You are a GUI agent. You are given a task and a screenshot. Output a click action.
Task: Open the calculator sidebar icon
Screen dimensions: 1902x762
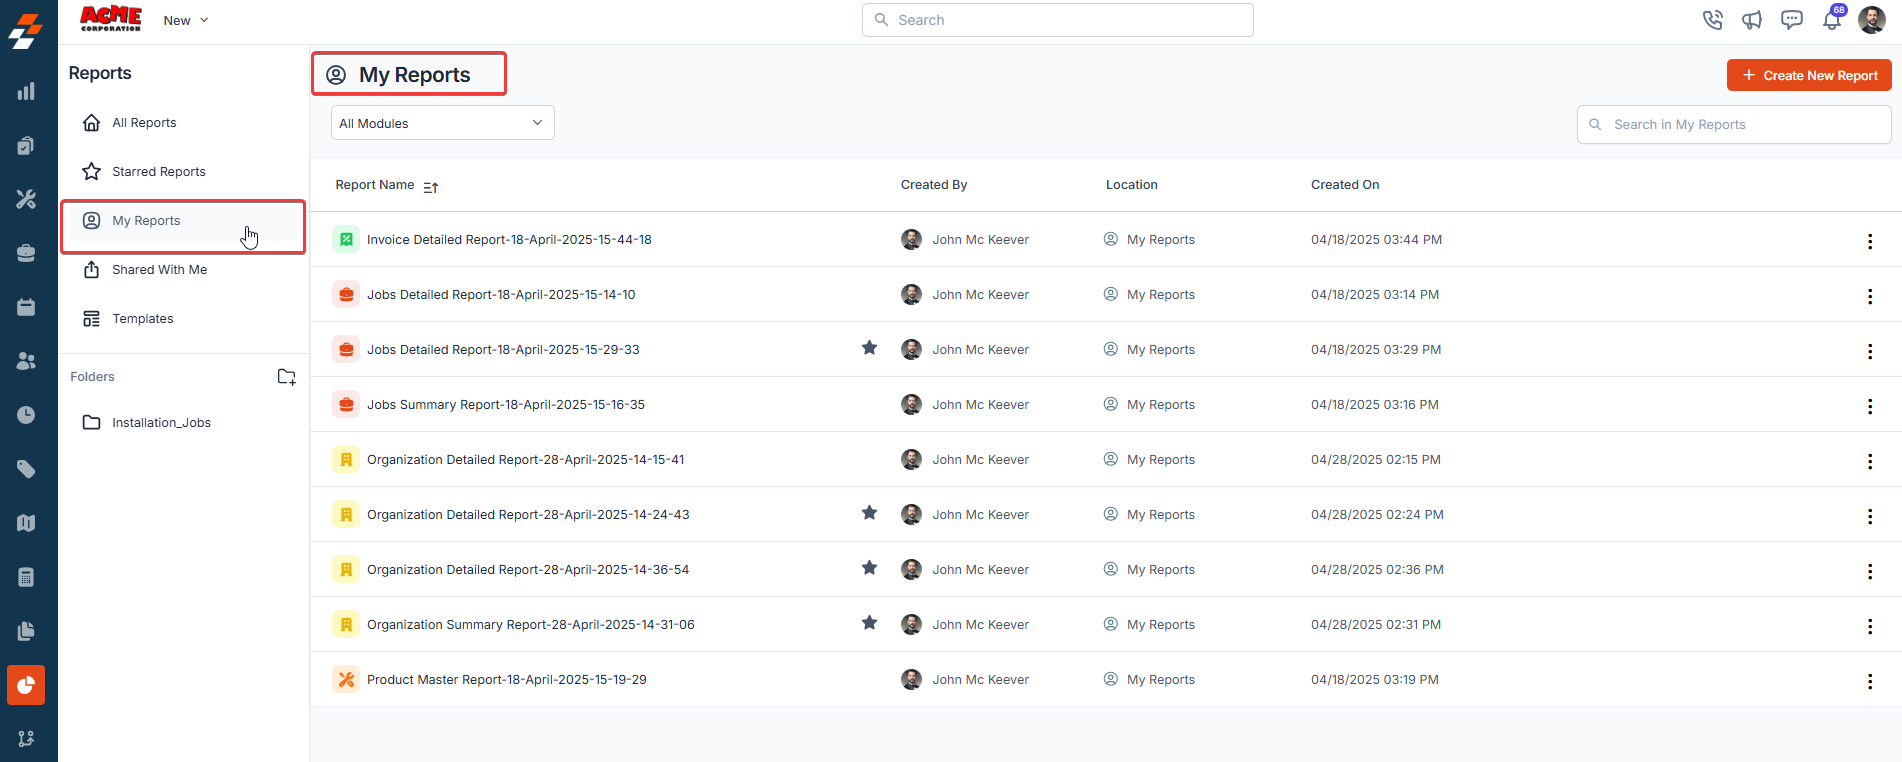(26, 577)
